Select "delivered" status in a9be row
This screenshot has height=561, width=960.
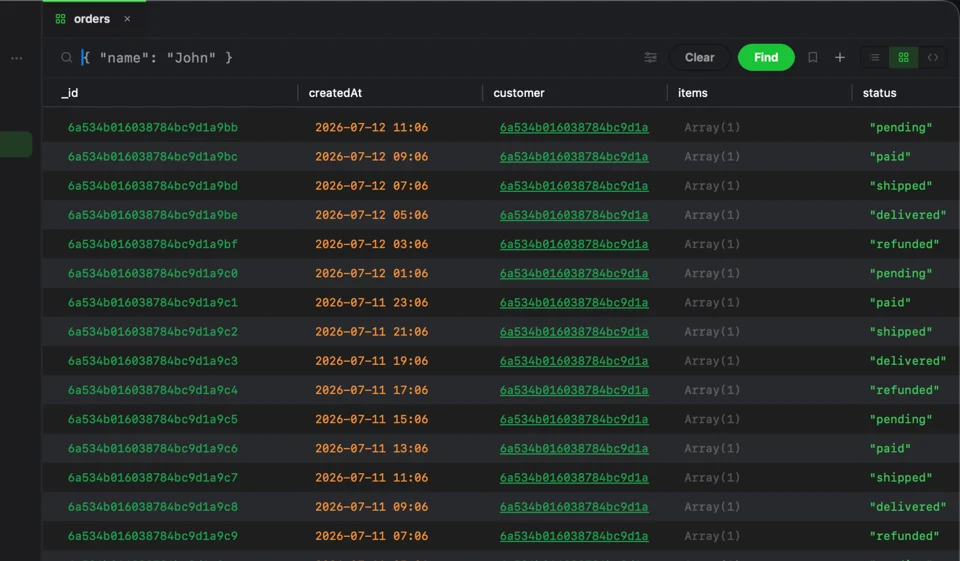click(908, 215)
